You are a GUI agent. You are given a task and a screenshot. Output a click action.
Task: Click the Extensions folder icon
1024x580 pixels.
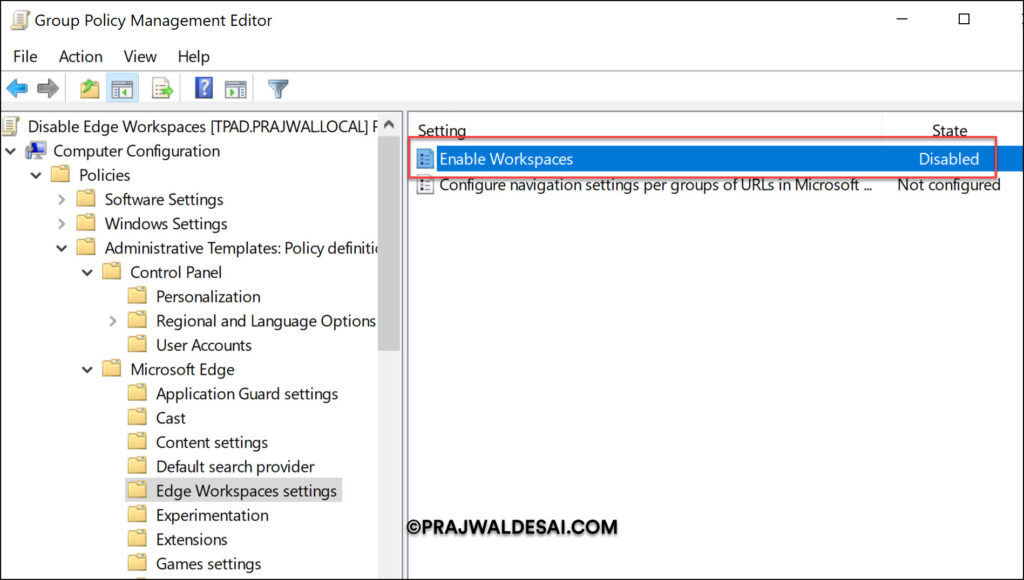[x=137, y=538]
